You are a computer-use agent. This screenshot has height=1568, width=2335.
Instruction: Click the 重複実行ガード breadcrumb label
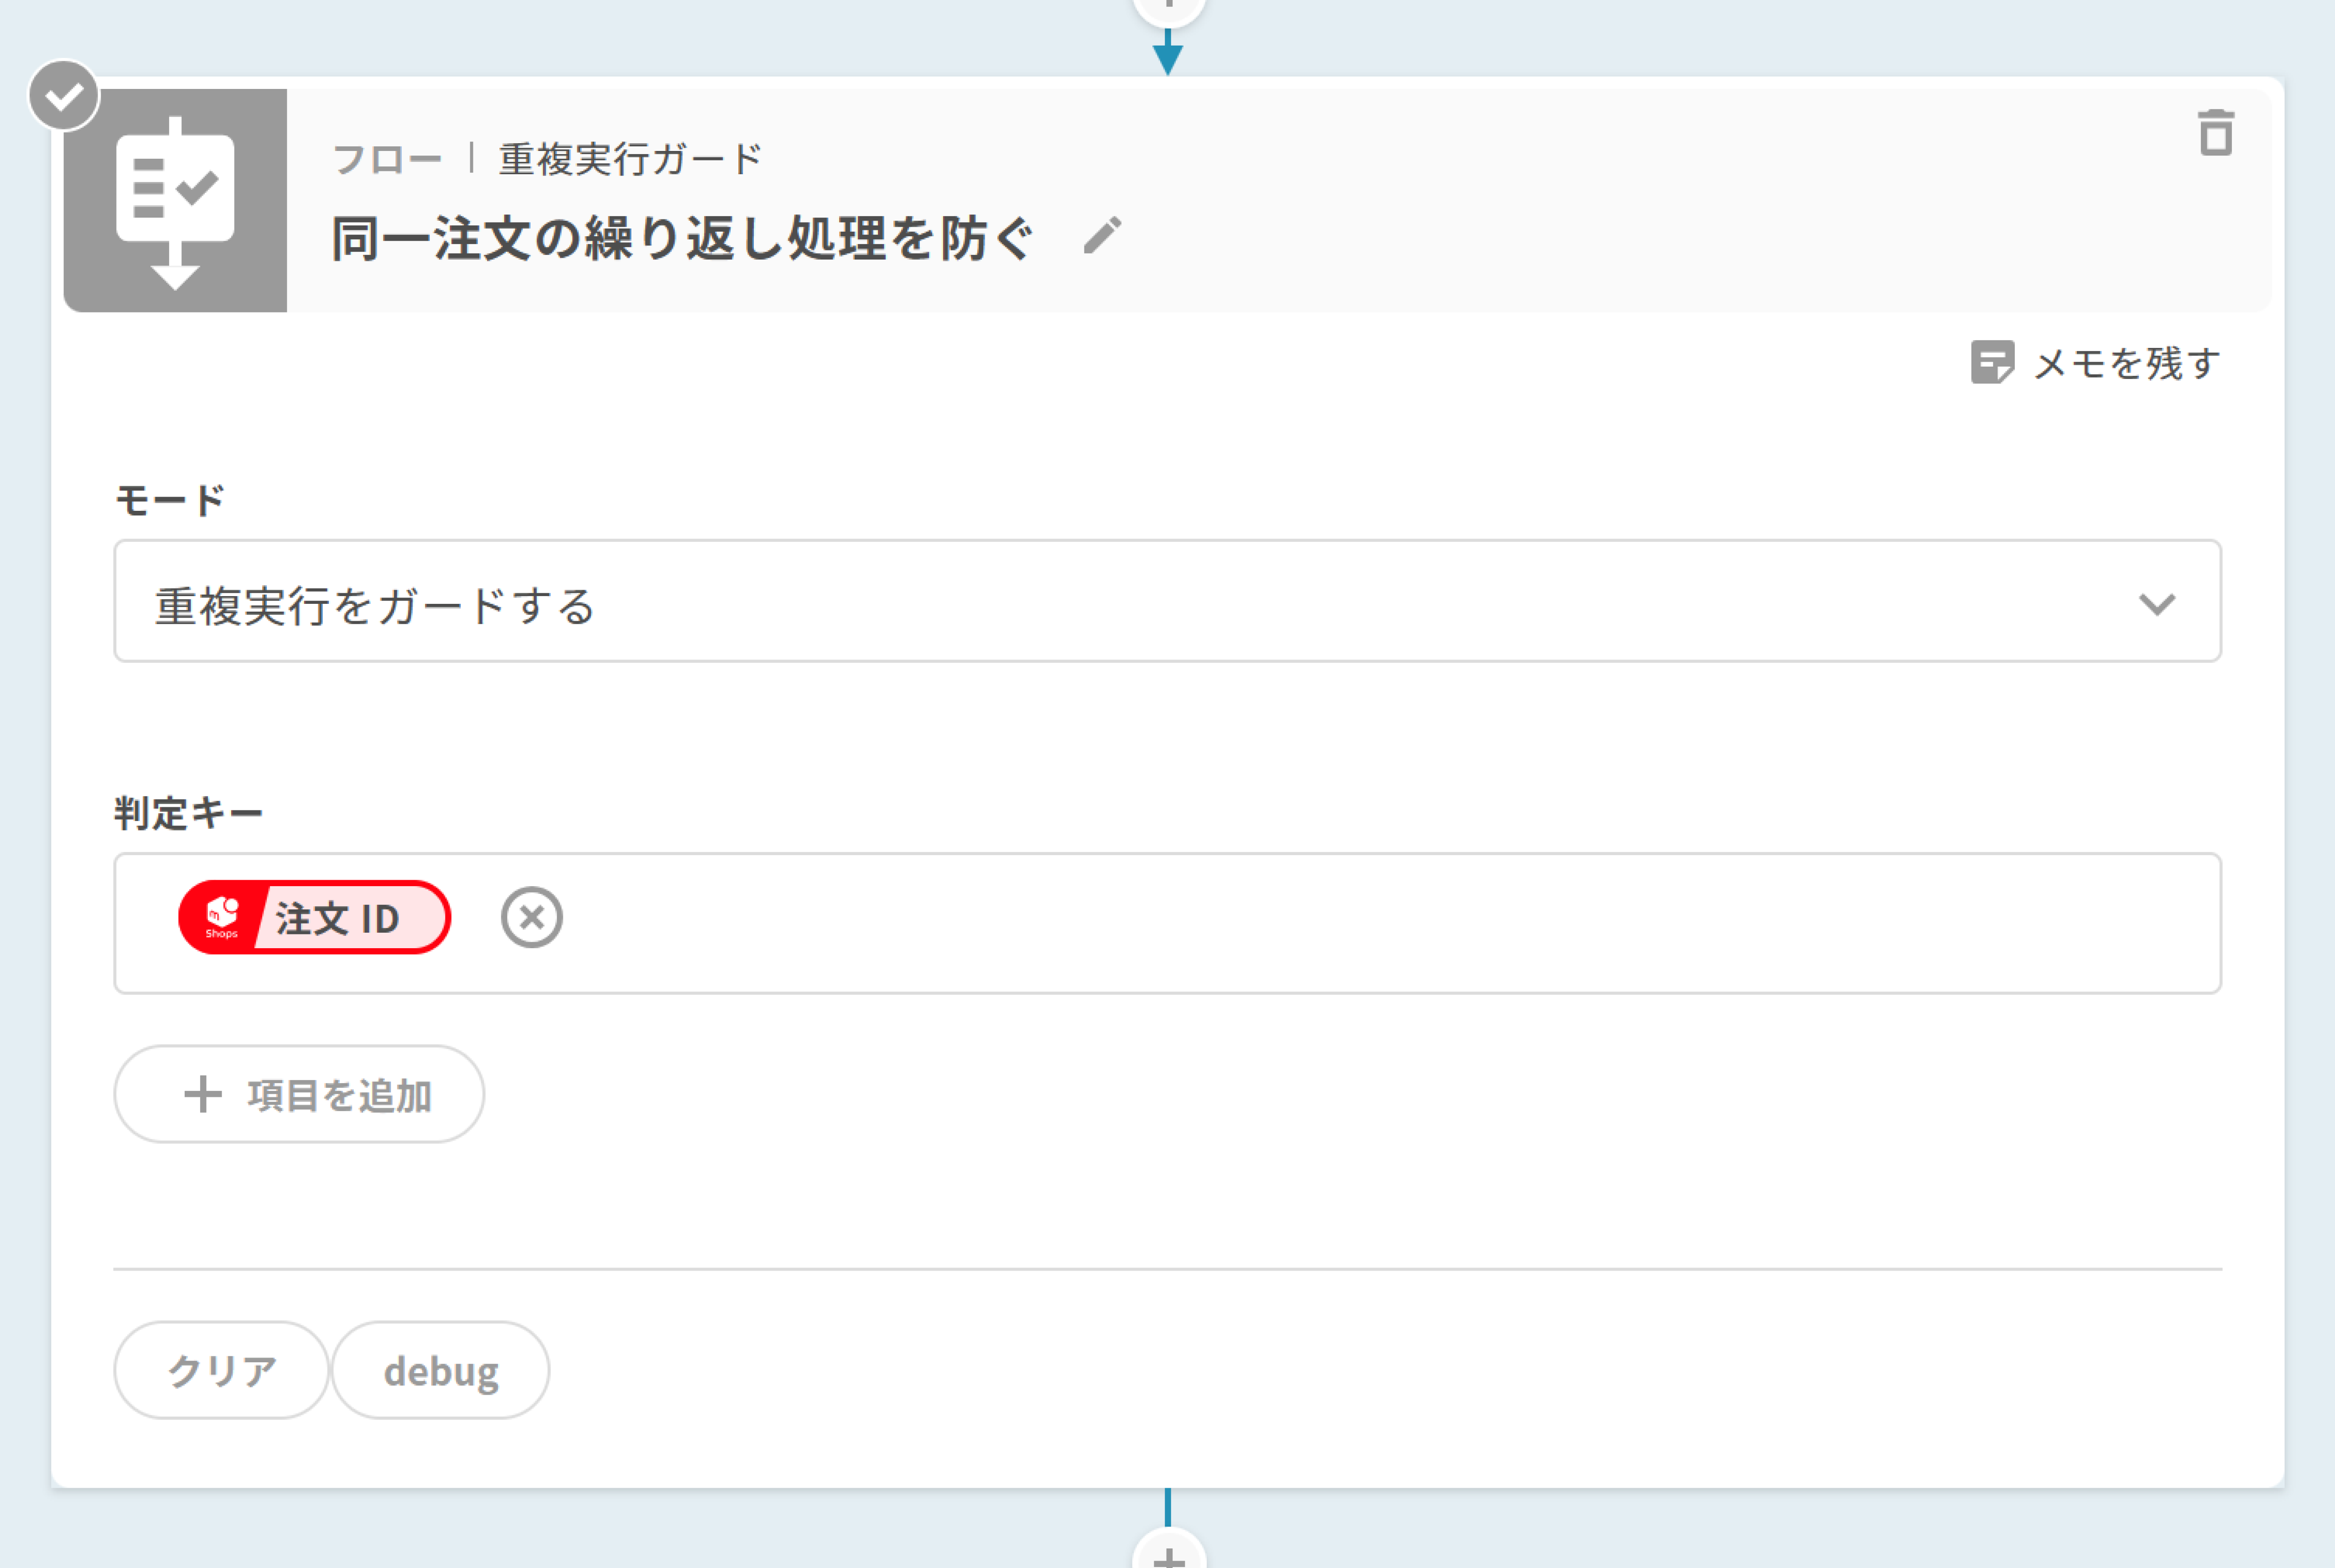[630, 159]
